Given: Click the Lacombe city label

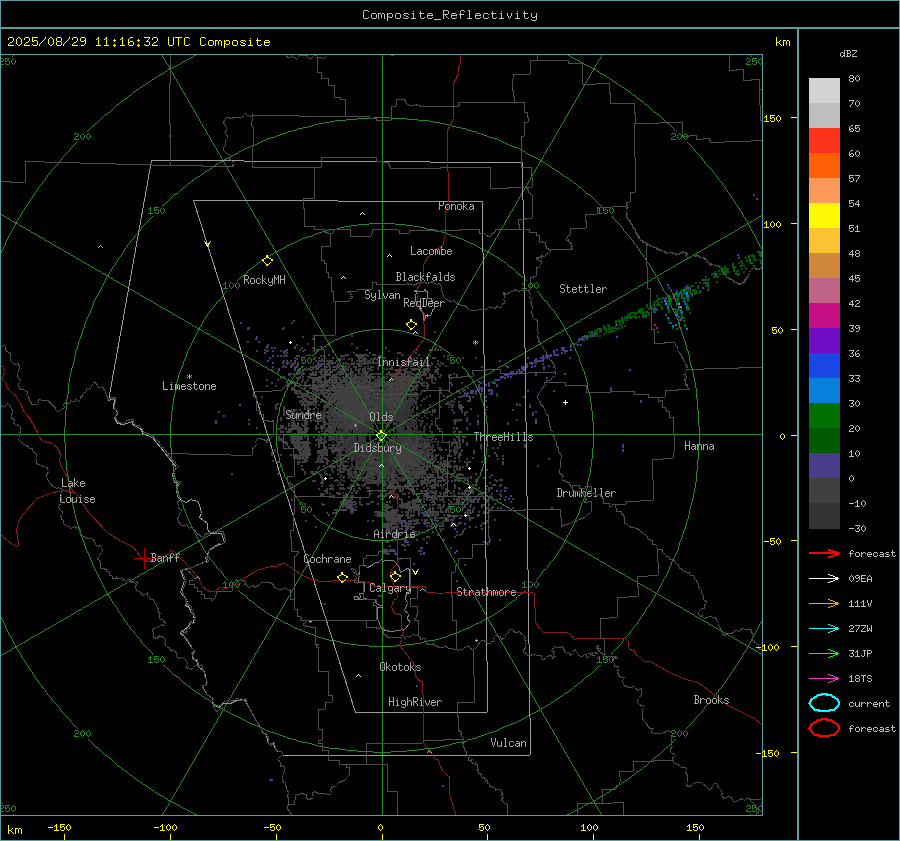Looking at the screenshot, I should [x=431, y=251].
